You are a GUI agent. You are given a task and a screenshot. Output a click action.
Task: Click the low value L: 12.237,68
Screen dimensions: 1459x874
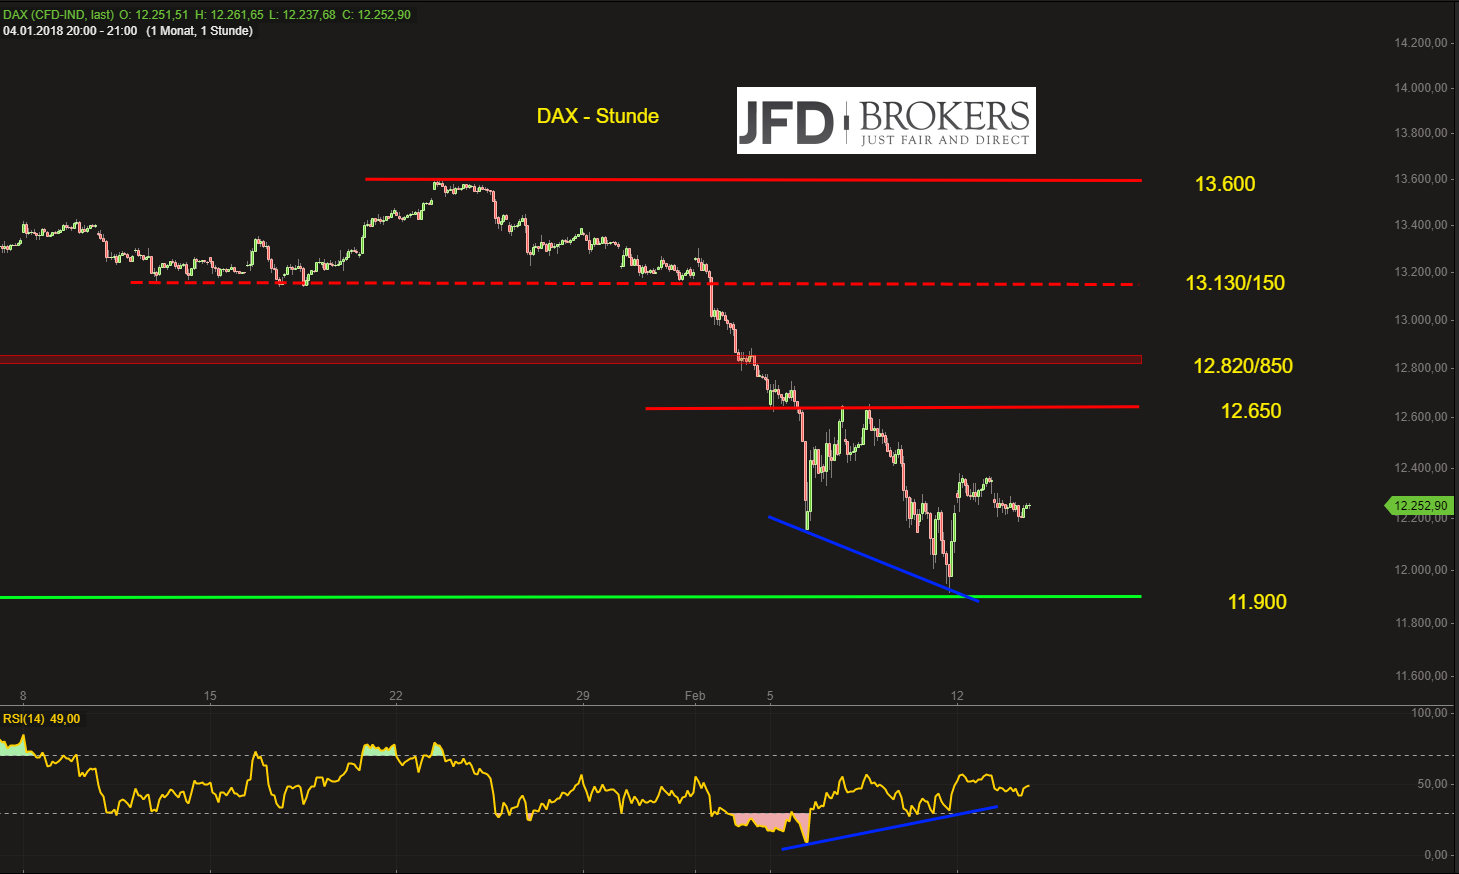[x=302, y=15]
